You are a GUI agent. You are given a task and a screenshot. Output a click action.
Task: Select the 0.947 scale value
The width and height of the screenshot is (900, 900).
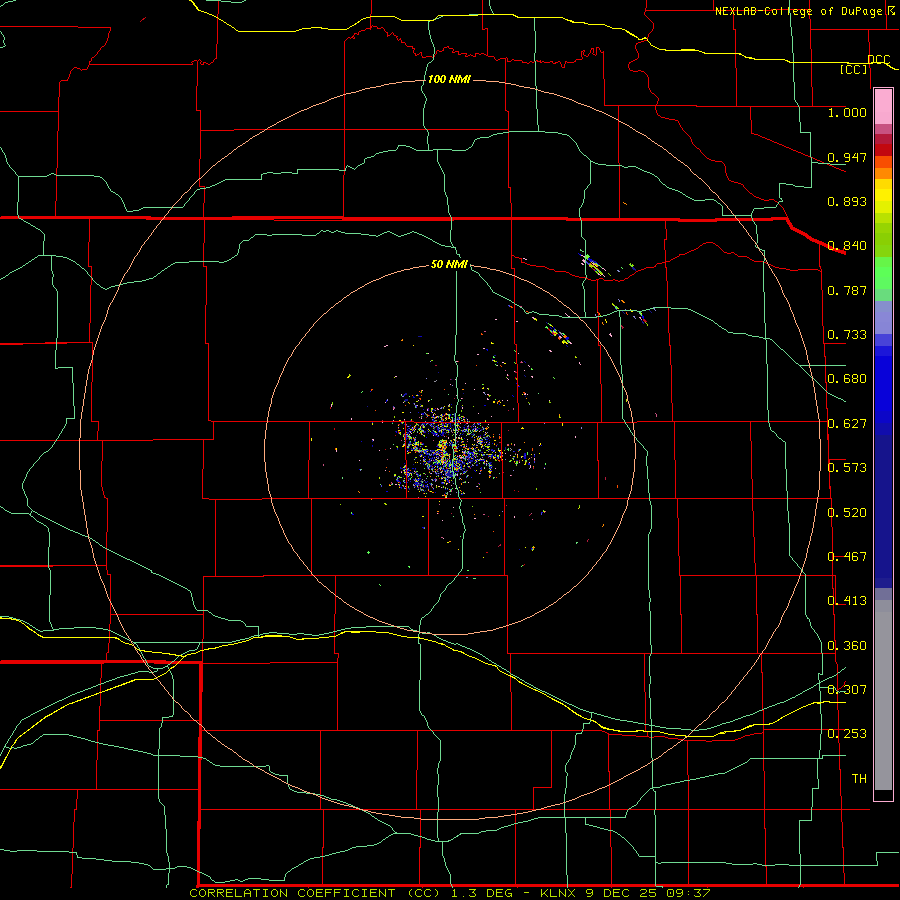pos(847,157)
